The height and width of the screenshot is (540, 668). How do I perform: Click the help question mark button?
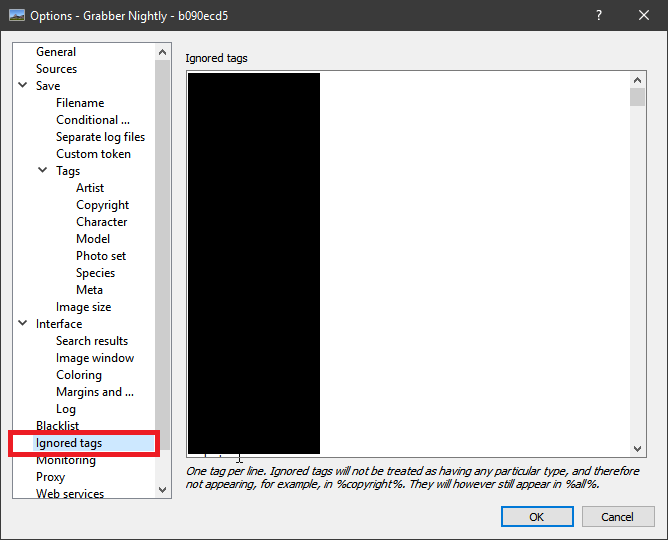(x=599, y=15)
